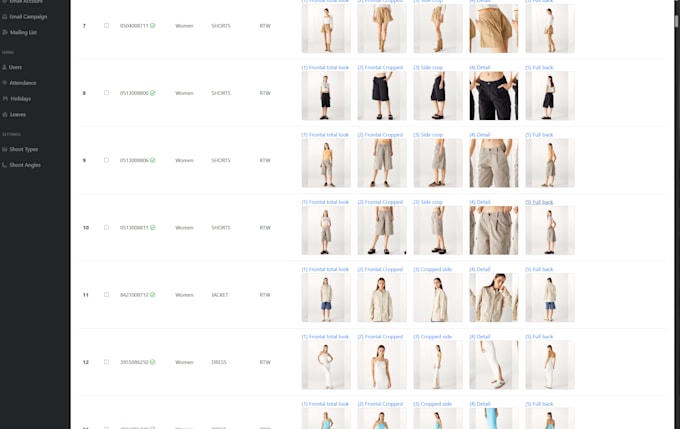Viewport: 680px width, 429px height.
Task: Click the green verified icon beside code 0513008800
Action: (x=153, y=93)
